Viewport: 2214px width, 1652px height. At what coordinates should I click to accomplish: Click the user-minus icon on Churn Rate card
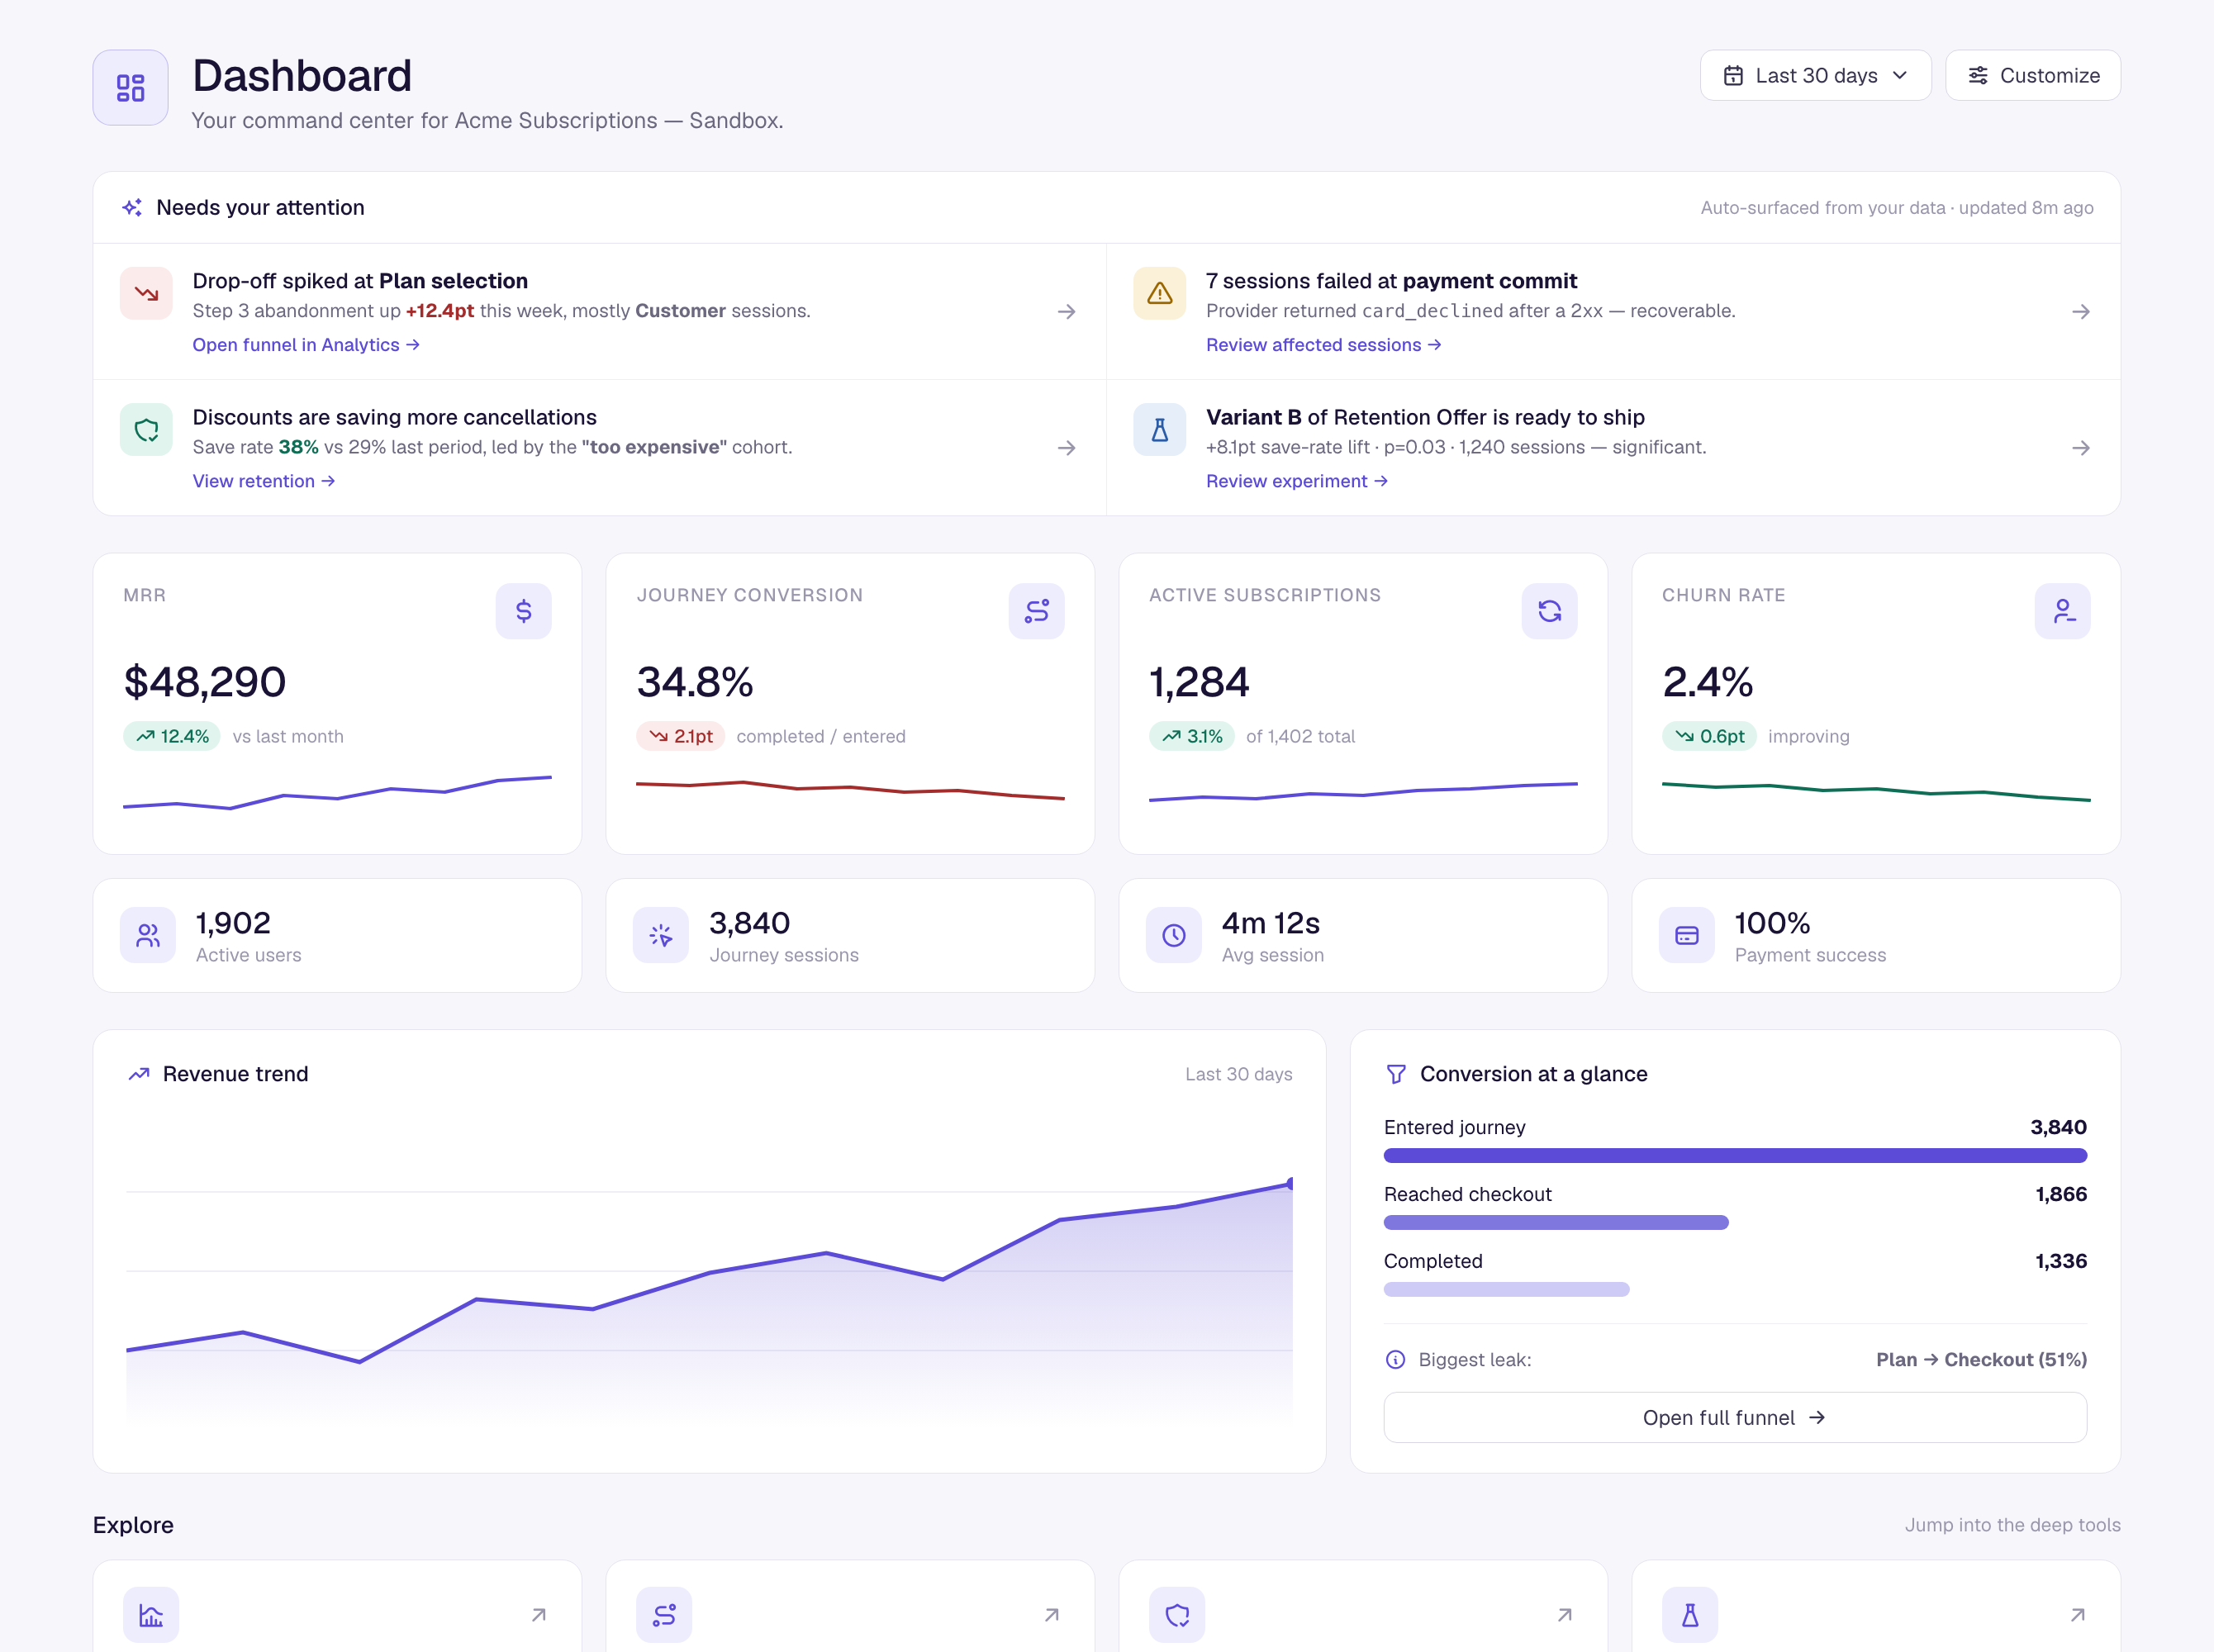click(2062, 611)
